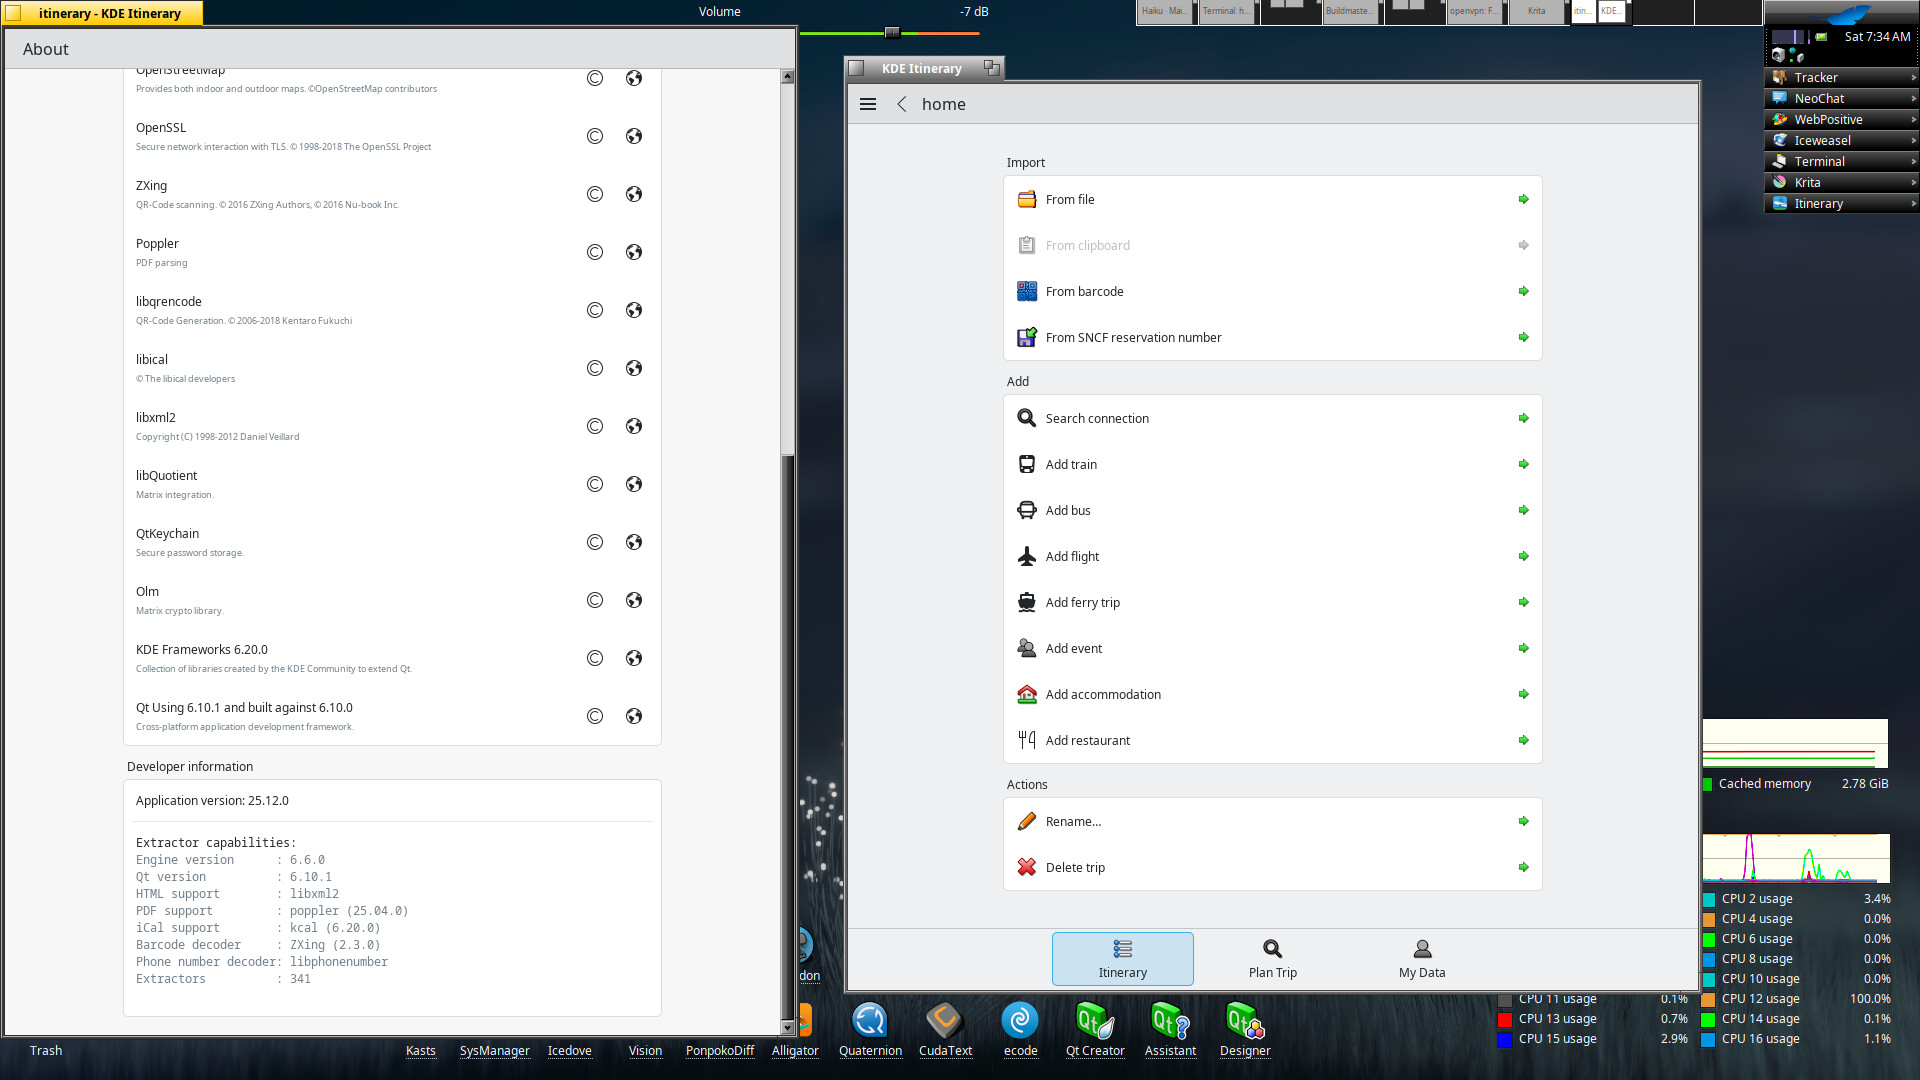Image resolution: width=1920 pixels, height=1080 pixels.
Task: Select the Itinerary bottom tab
Action: click(x=1122, y=958)
